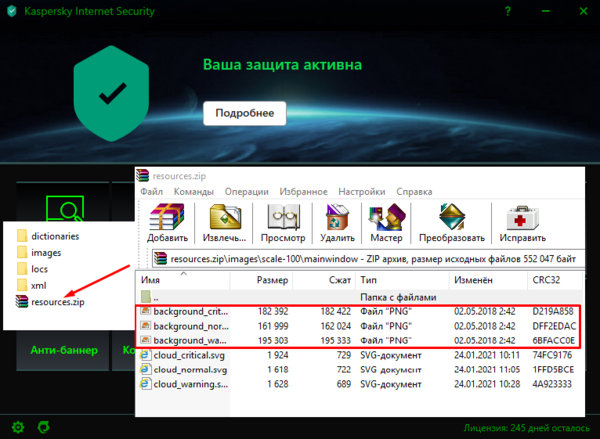Click the Удалить toolbar icon
The image size is (600, 439).
coord(337,217)
